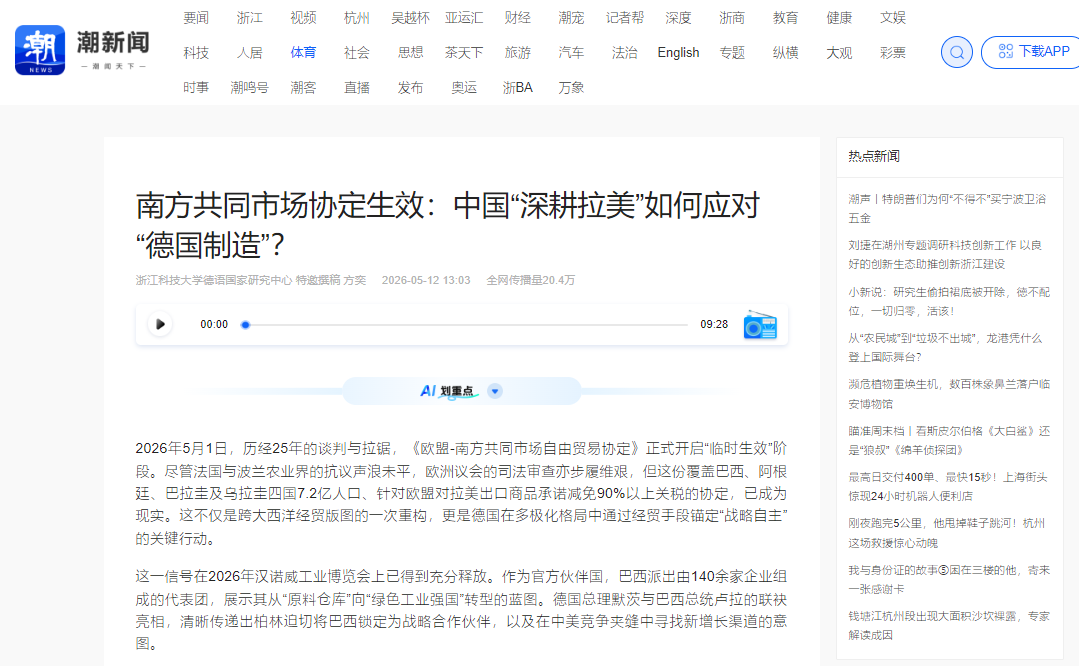The height and width of the screenshot is (666, 1079).
Task: Select the 奥运 nav item
Action: pos(464,88)
